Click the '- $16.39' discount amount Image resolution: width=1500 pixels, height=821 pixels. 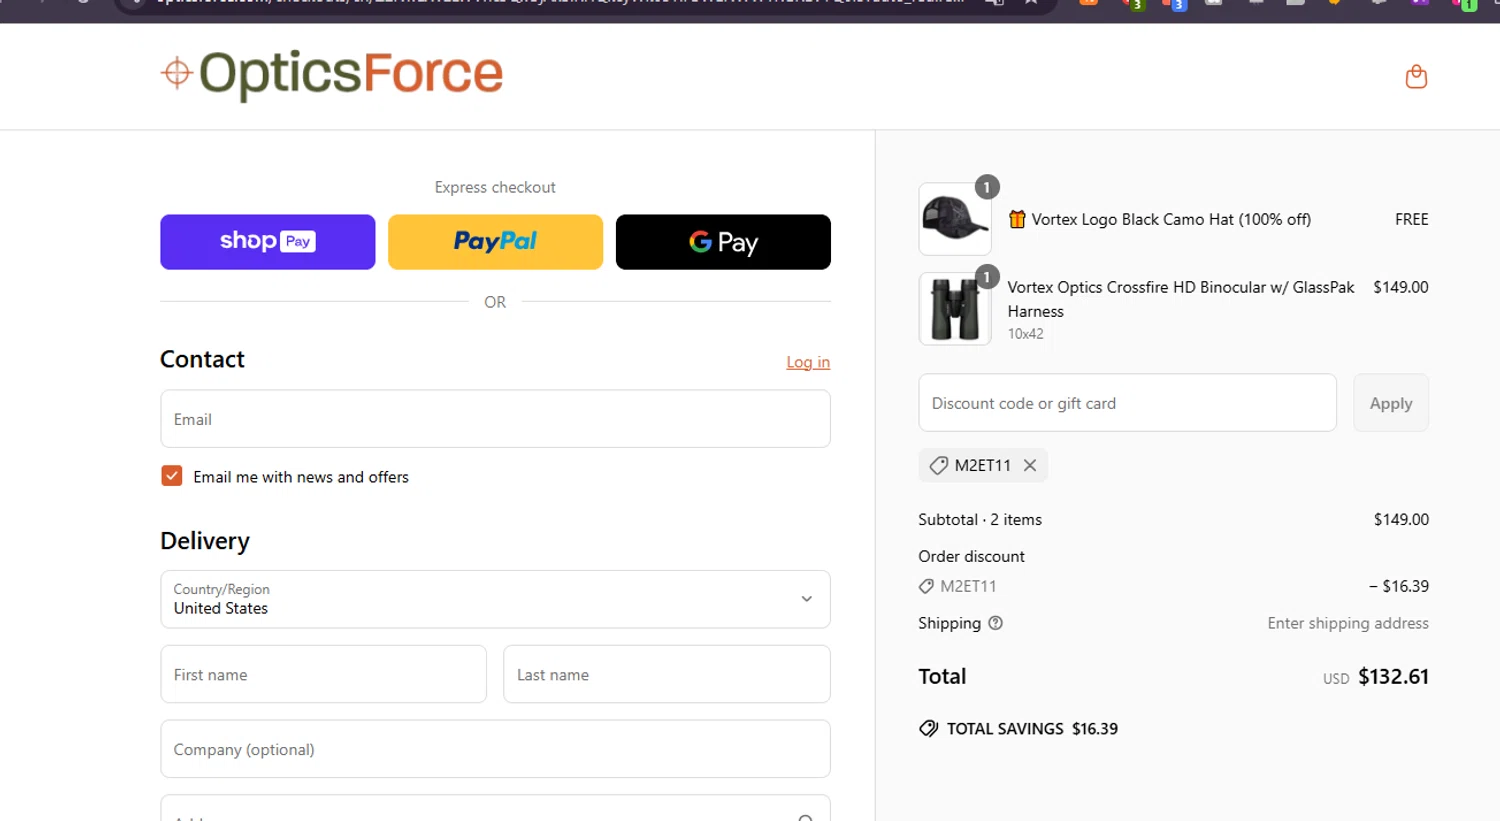click(x=1399, y=586)
